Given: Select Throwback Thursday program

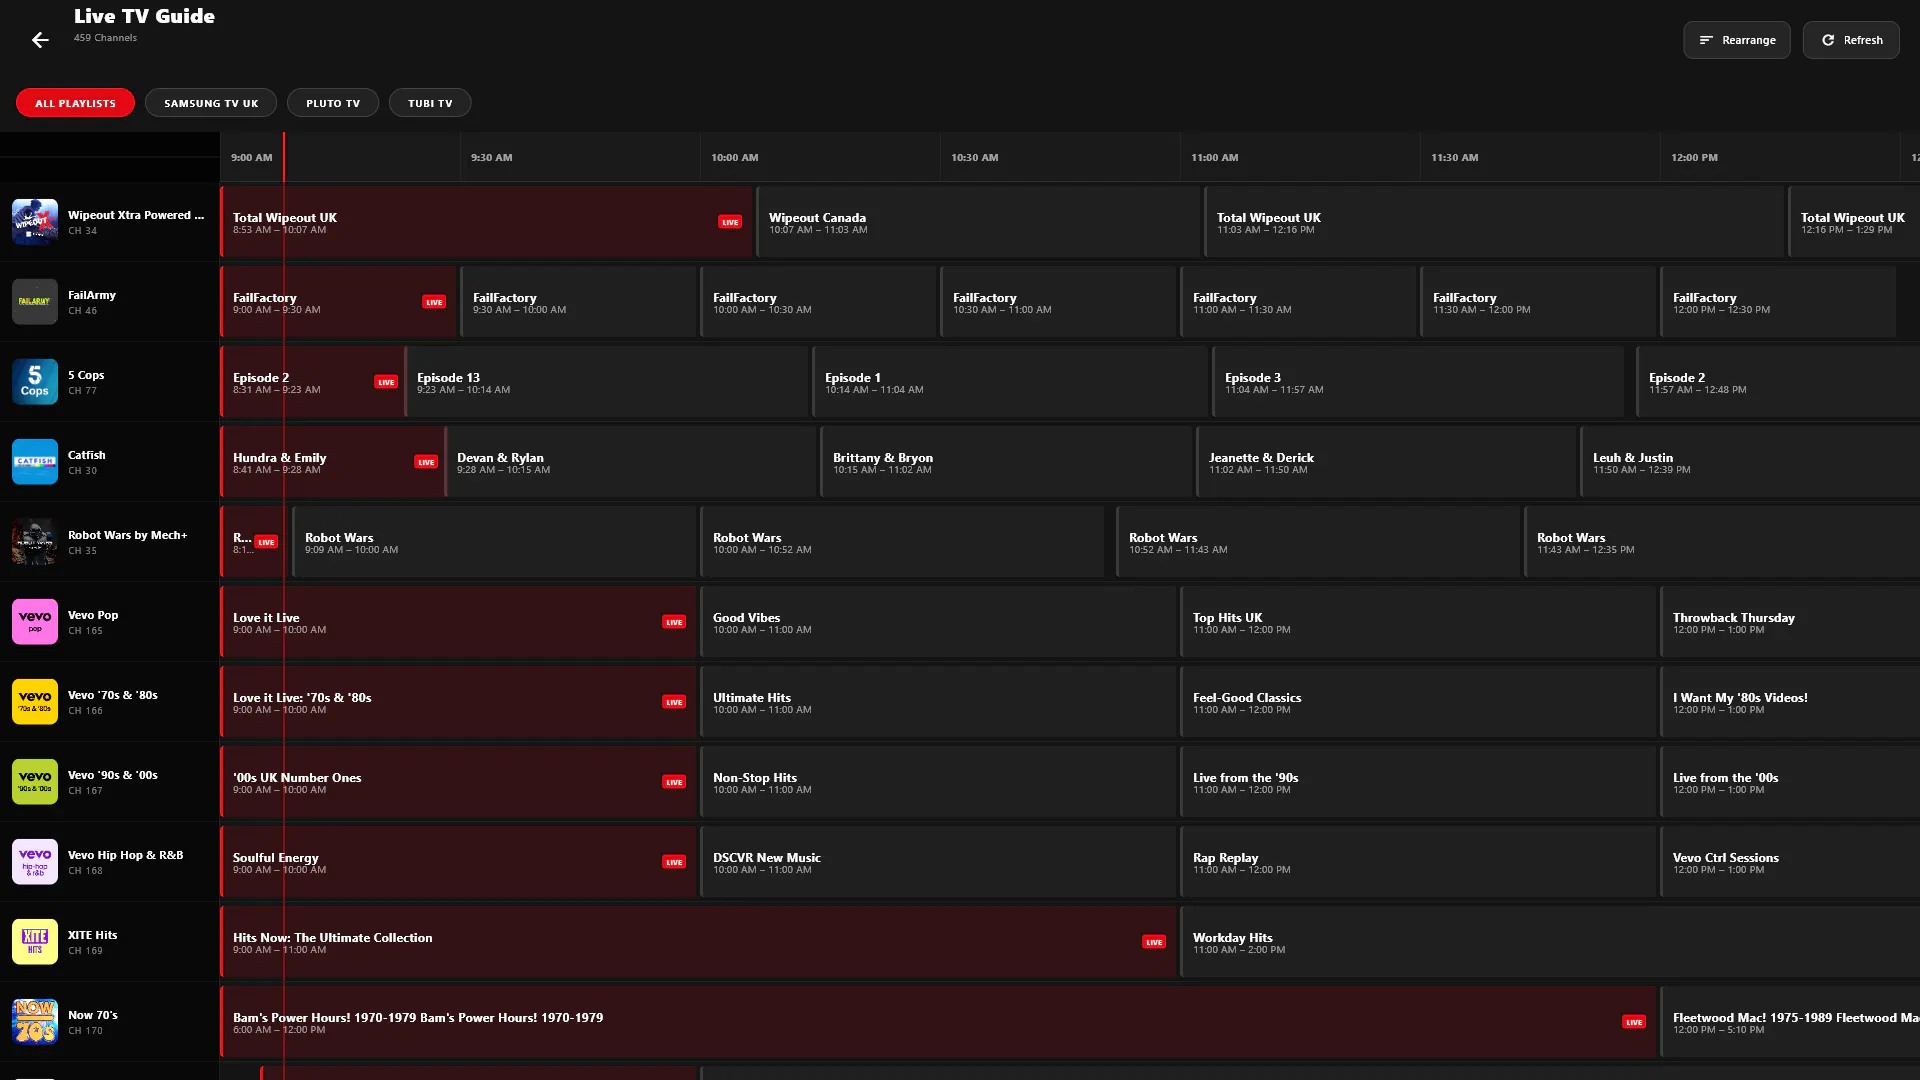Looking at the screenshot, I should pos(1790,622).
